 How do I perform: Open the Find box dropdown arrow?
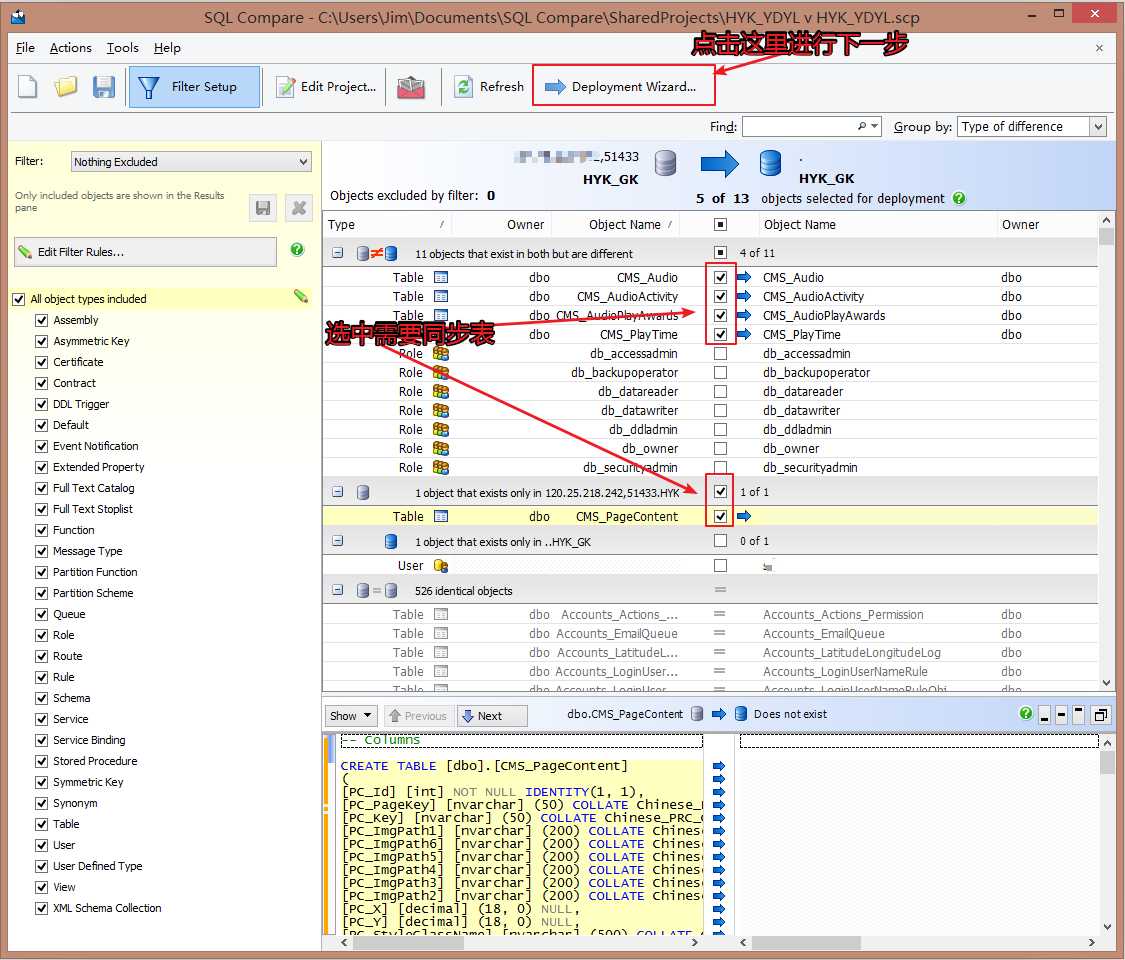click(x=875, y=126)
